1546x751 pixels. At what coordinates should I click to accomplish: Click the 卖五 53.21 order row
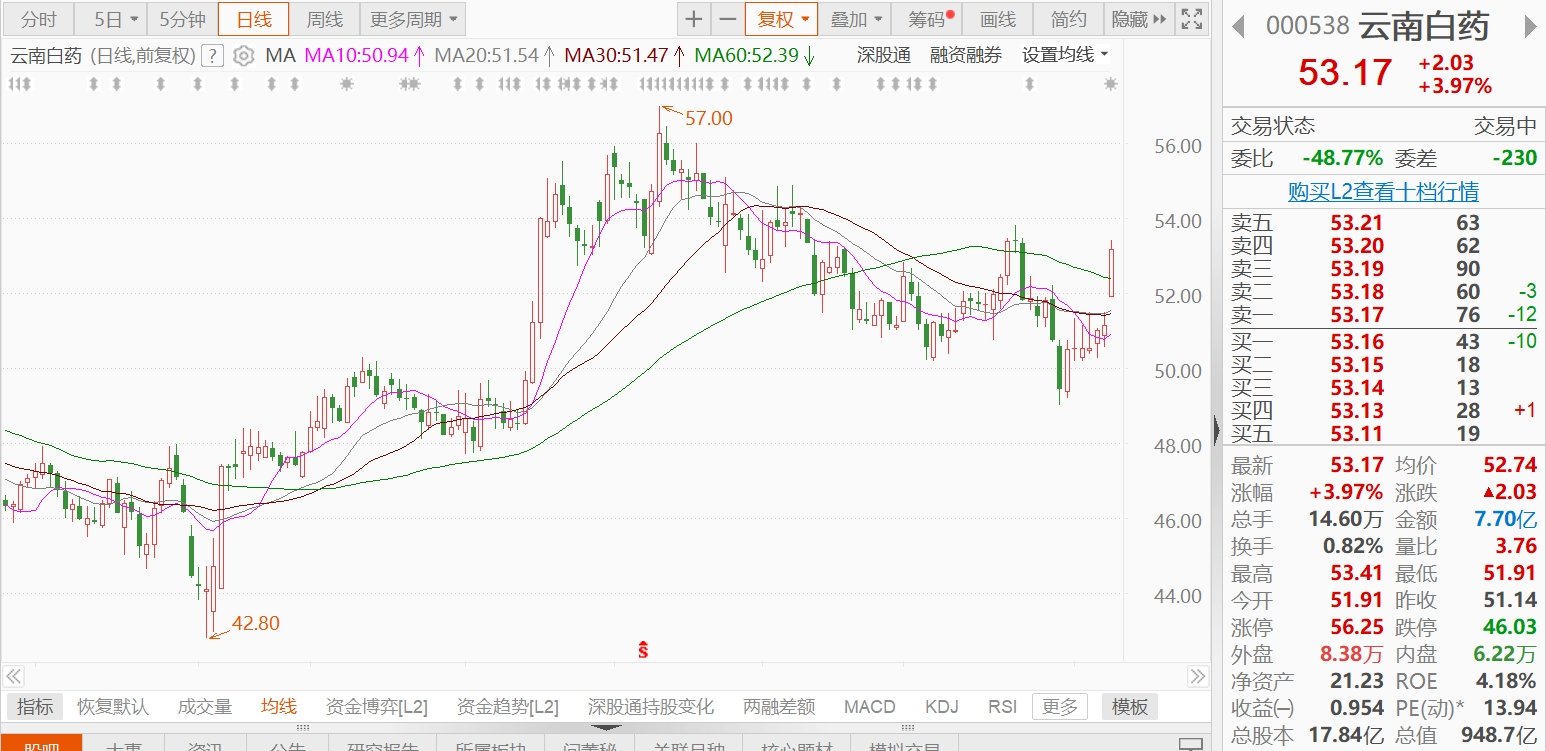coord(1383,223)
